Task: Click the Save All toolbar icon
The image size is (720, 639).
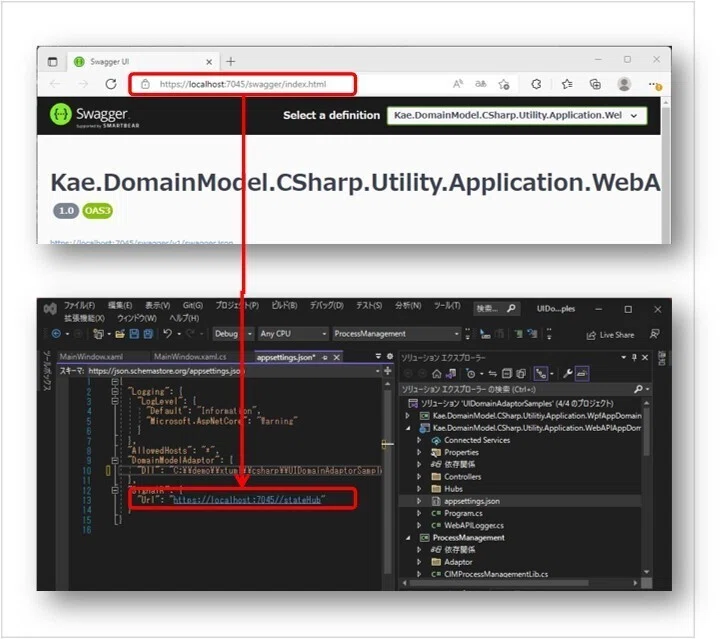Action: [148, 334]
